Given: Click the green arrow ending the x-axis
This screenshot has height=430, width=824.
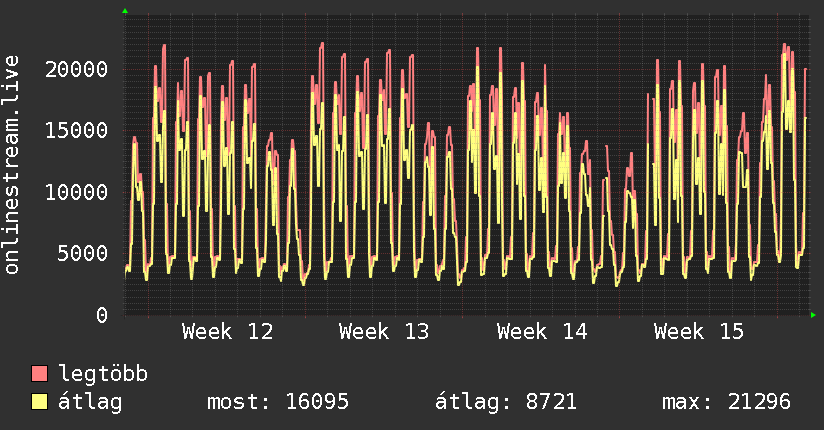Looking at the screenshot, I should 814,315.
